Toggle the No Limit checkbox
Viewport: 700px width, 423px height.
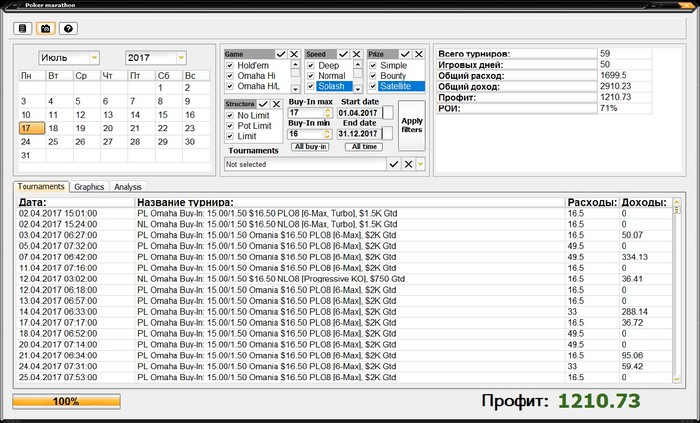pyautogui.click(x=230, y=116)
